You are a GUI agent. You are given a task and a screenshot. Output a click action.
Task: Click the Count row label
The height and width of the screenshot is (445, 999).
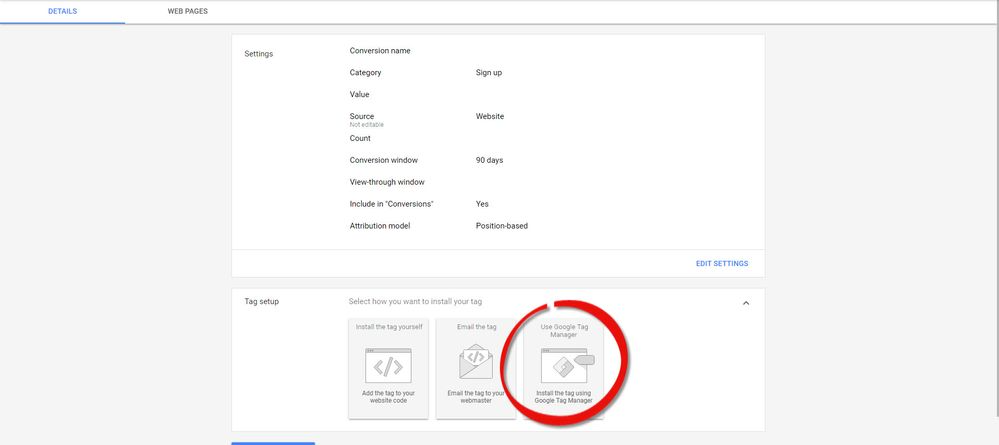click(360, 138)
